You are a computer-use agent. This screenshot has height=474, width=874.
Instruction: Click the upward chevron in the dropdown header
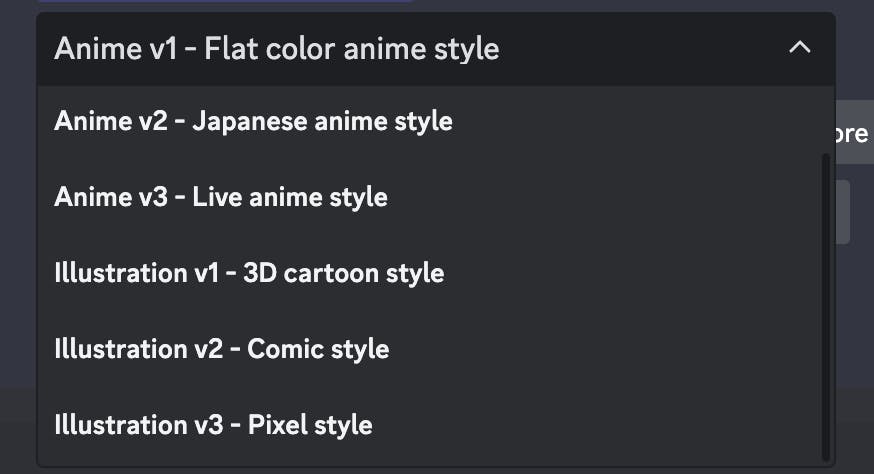(x=799, y=47)
